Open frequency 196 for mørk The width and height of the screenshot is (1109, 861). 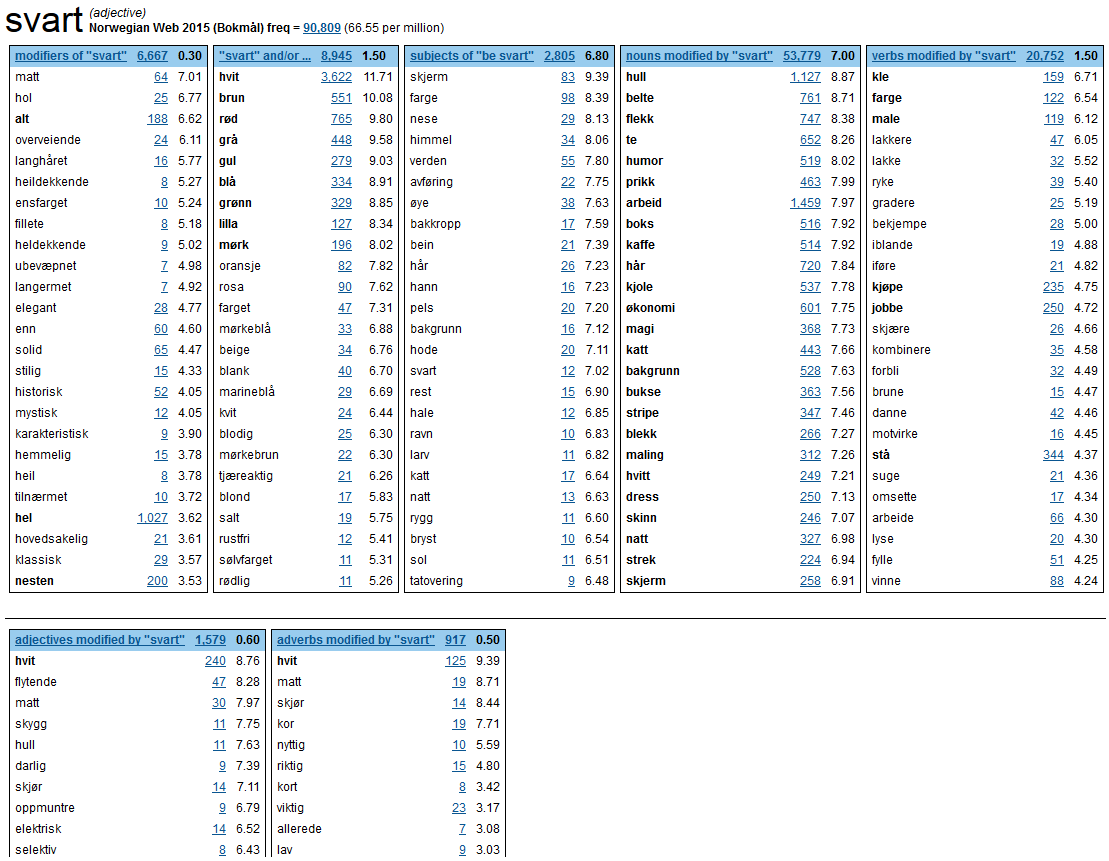tap(341, 245)
